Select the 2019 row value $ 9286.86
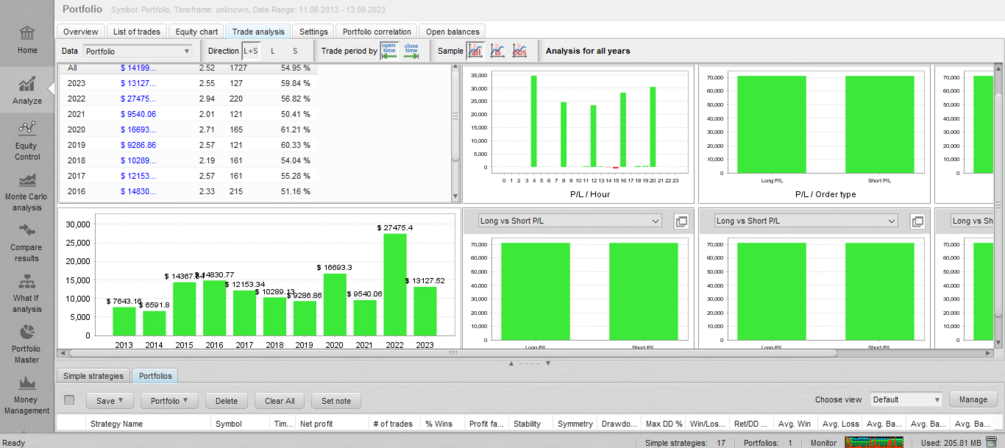 138,145
